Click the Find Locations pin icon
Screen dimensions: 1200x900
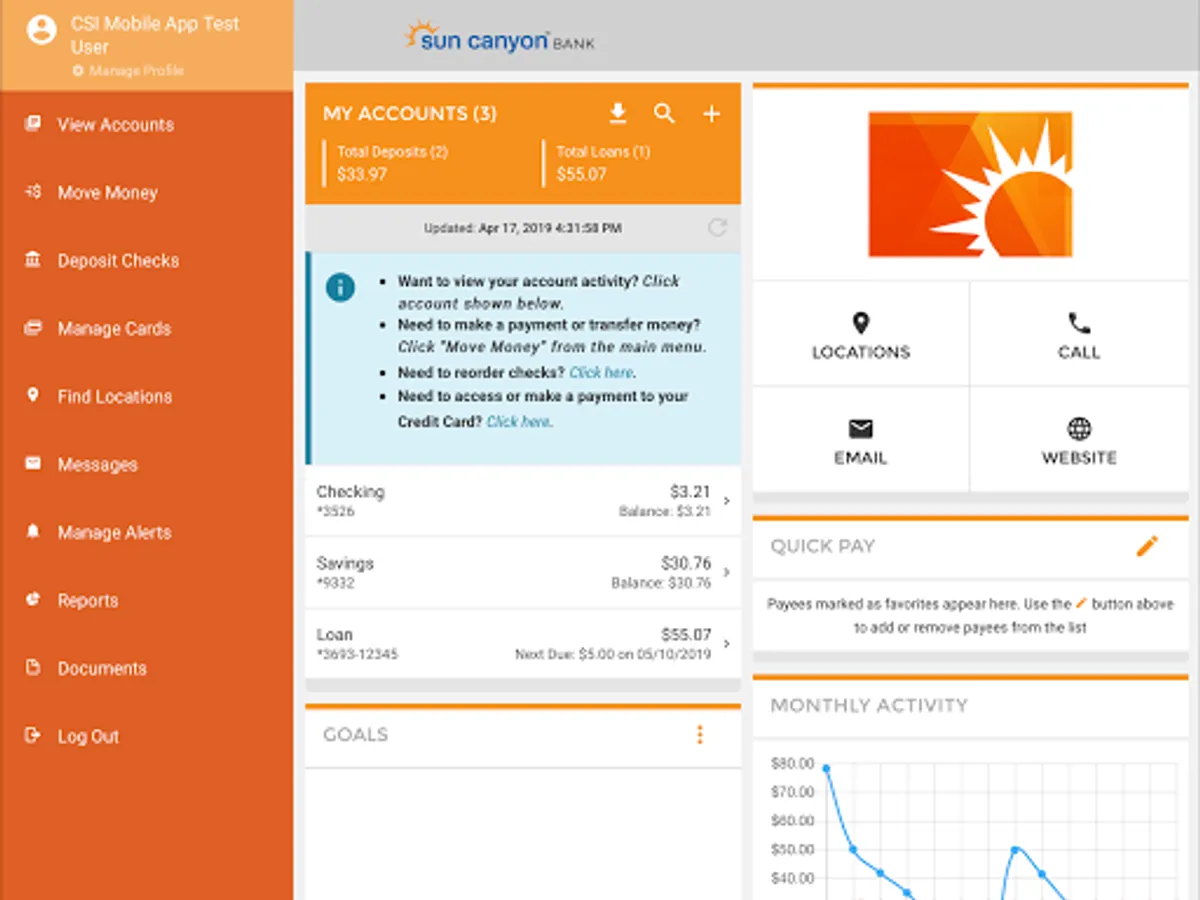[33, 396]
